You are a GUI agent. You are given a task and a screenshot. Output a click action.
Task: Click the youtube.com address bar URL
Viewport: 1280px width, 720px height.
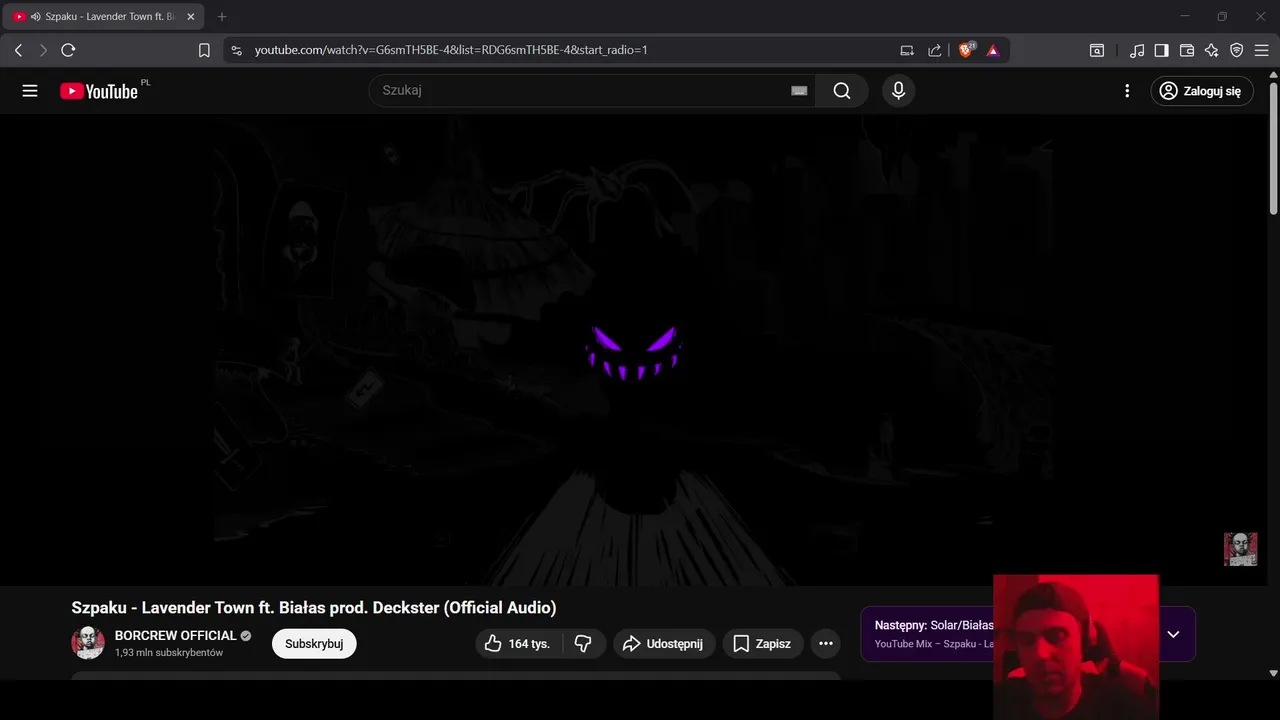(x=451, y=50)
